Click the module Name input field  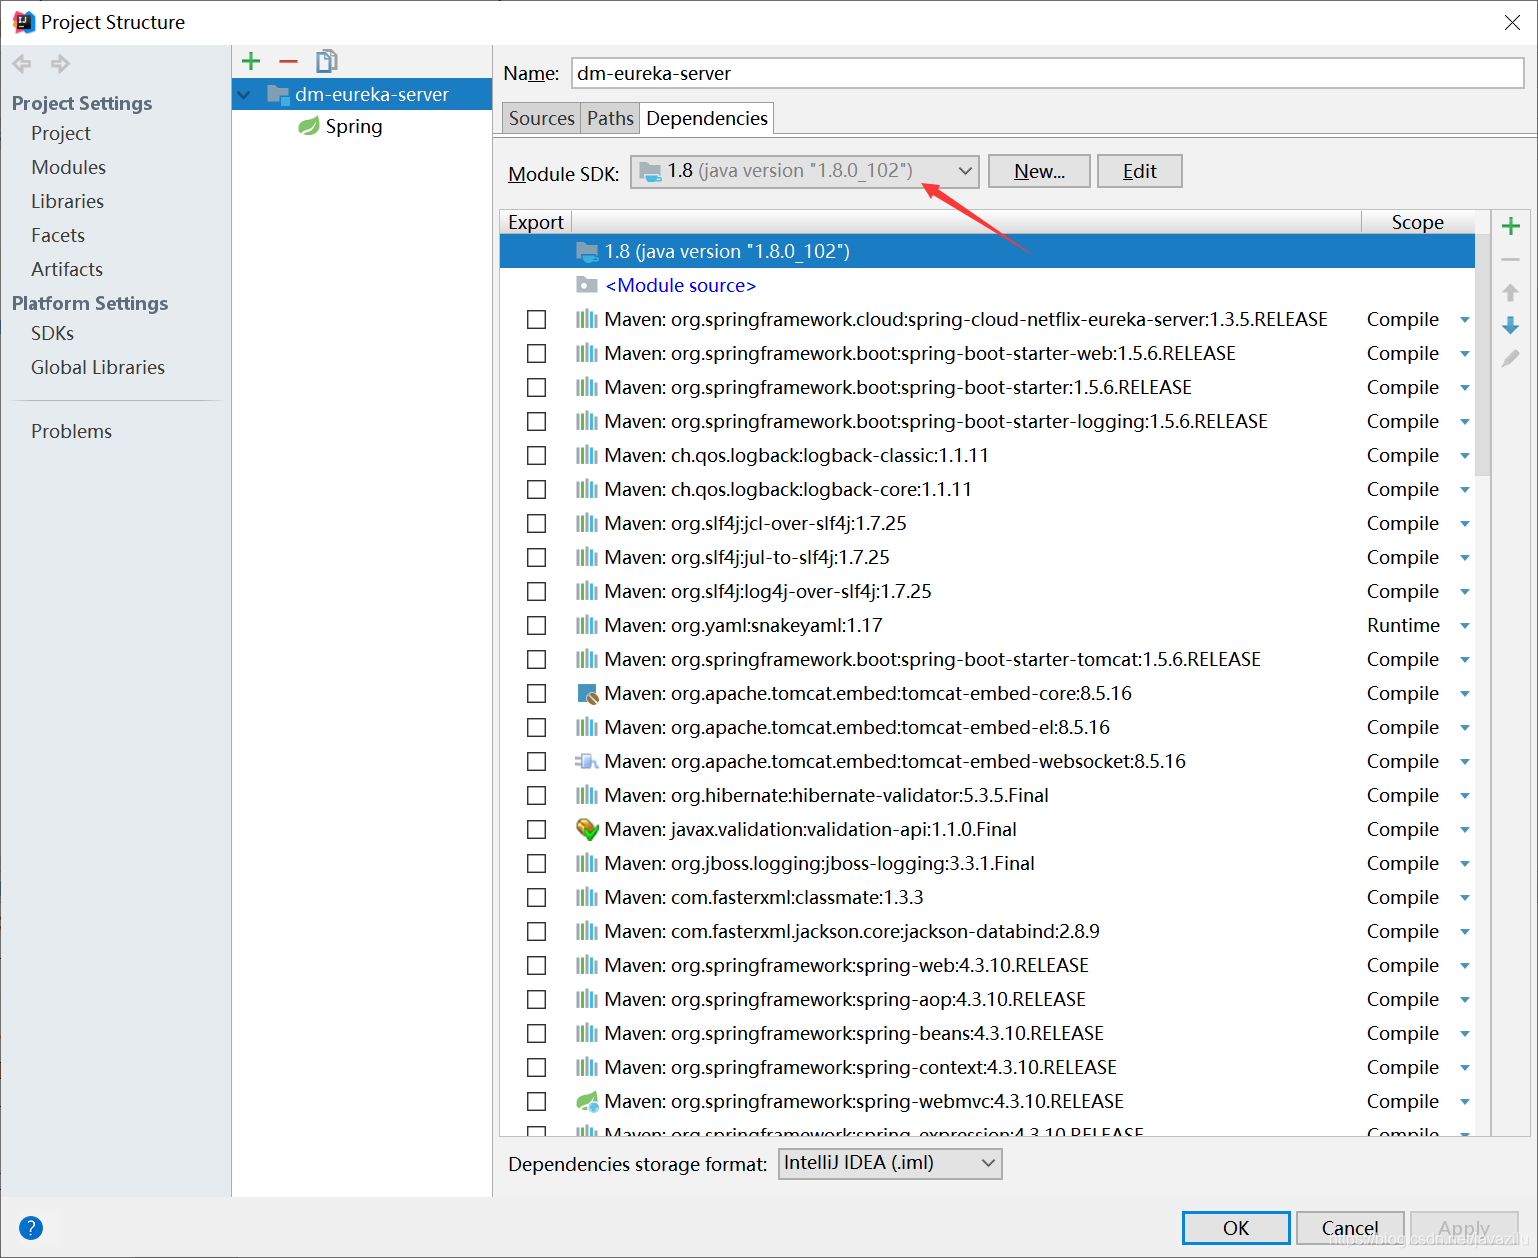1047,73
